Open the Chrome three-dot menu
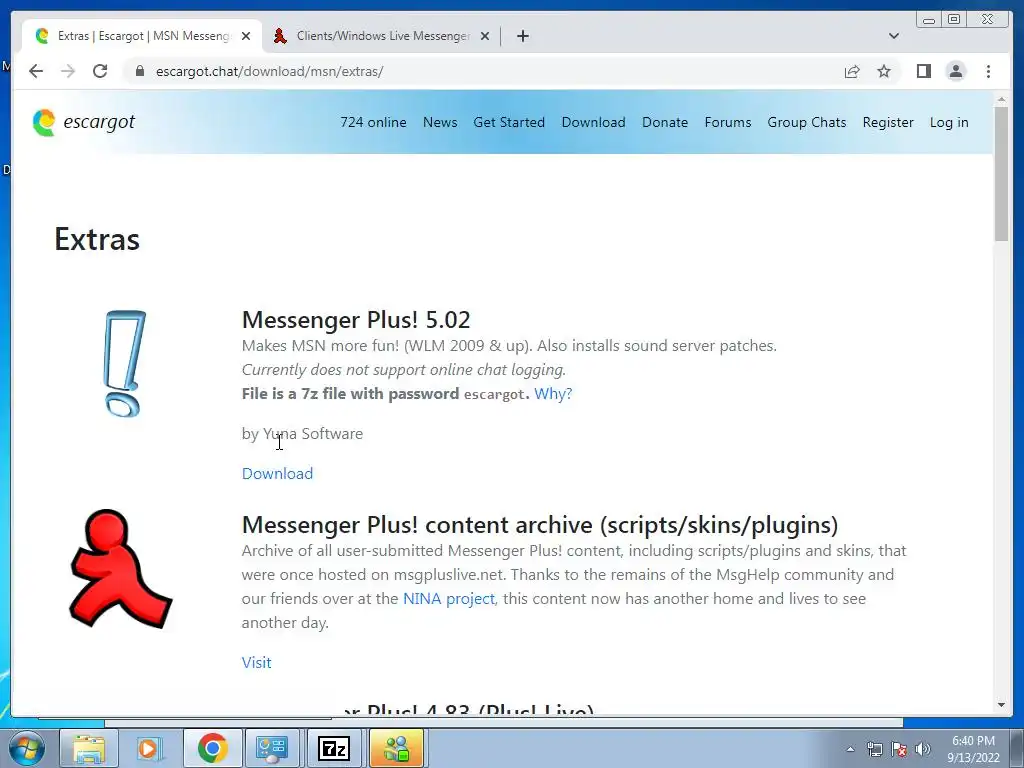The width and height of the screenshot is (1024, 768). [988, 71]
